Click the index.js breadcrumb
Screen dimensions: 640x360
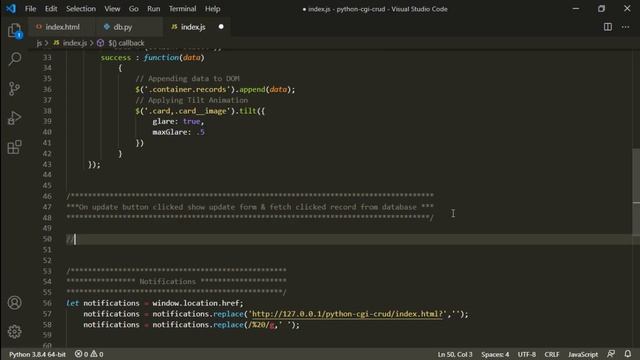pos(75,43)
